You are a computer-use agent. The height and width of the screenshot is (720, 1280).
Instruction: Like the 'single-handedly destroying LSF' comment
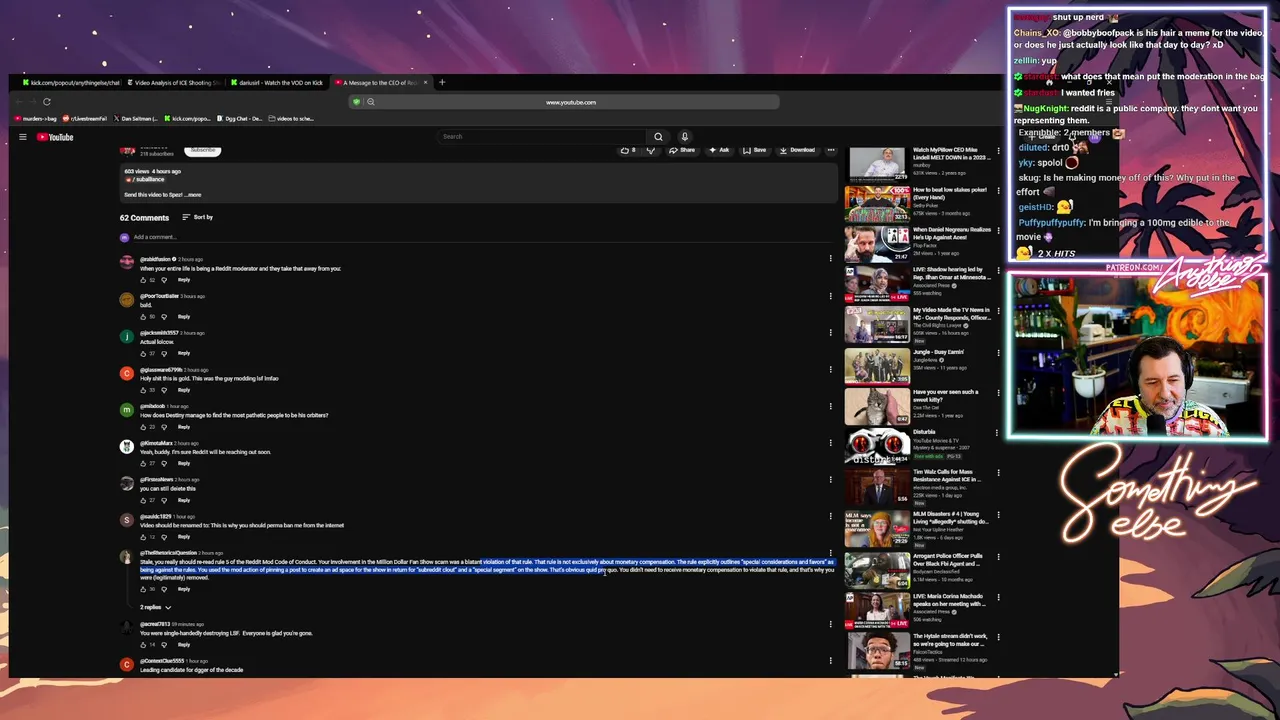coord(143,645)
